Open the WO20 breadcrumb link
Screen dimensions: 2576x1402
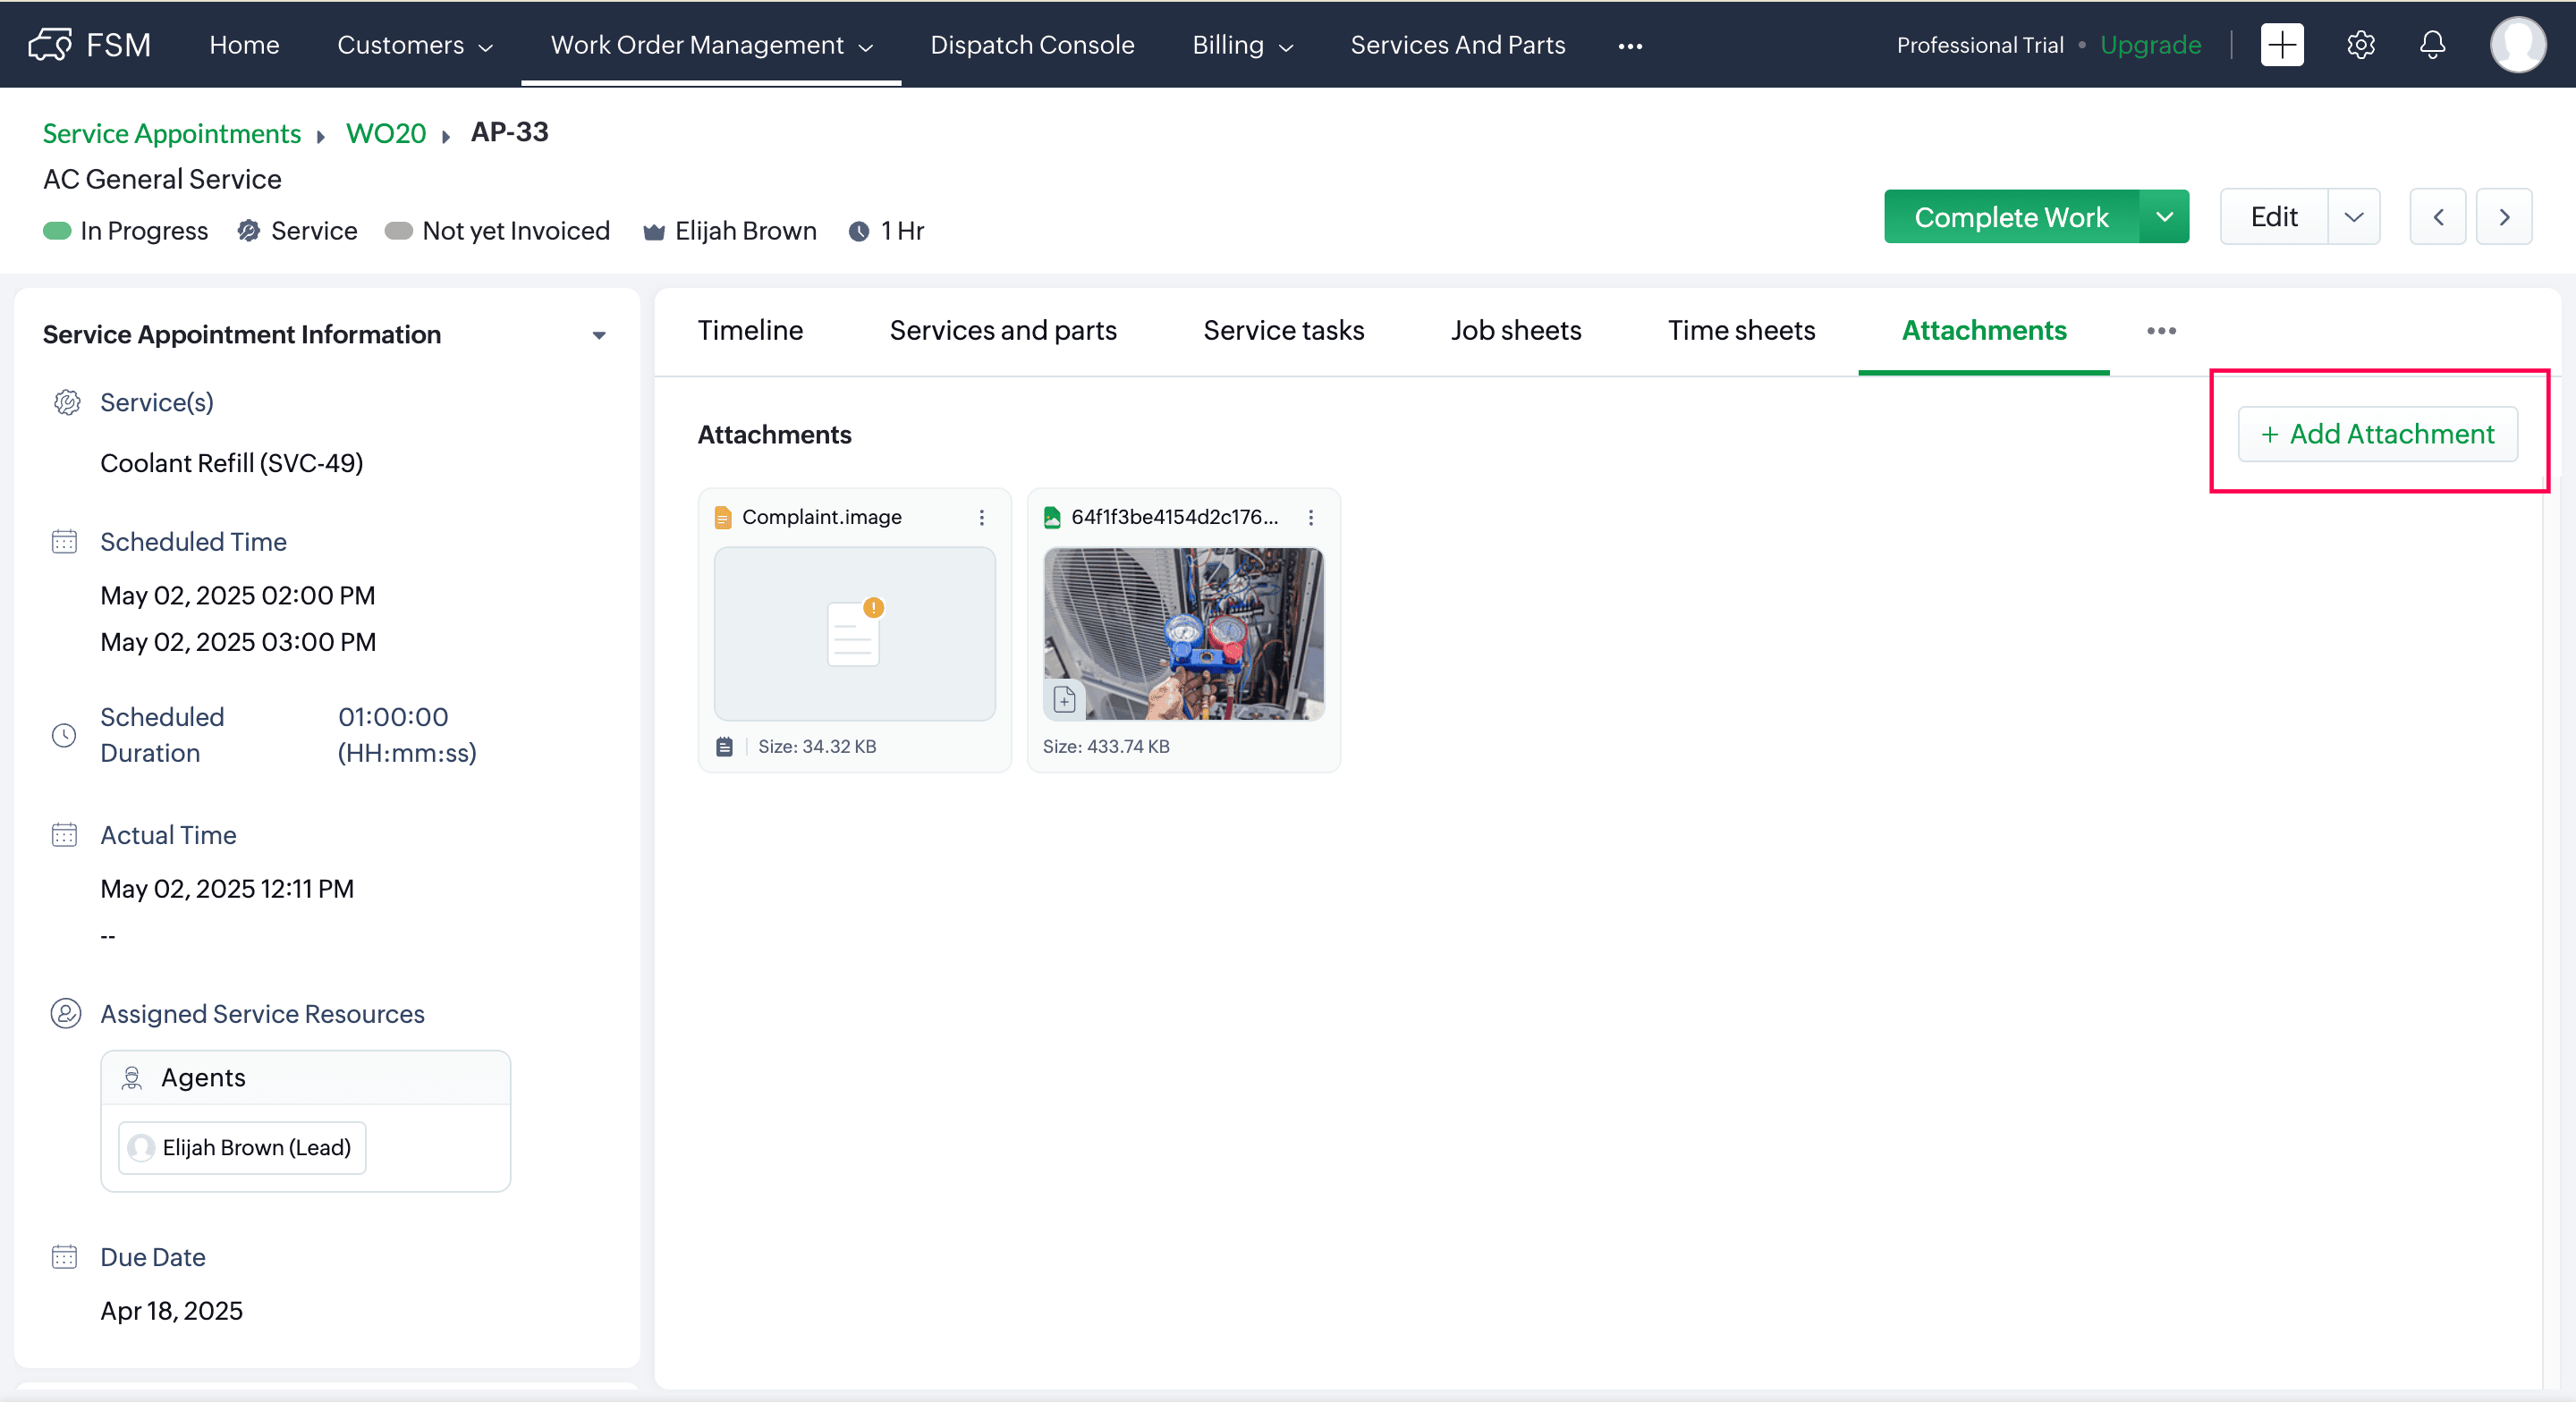pos(385,133)
